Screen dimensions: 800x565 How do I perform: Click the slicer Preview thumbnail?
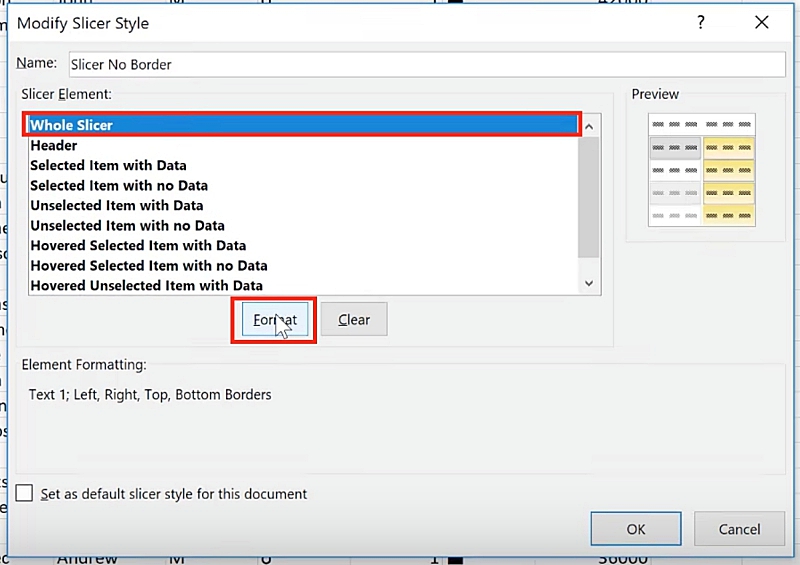pos(701,170)
